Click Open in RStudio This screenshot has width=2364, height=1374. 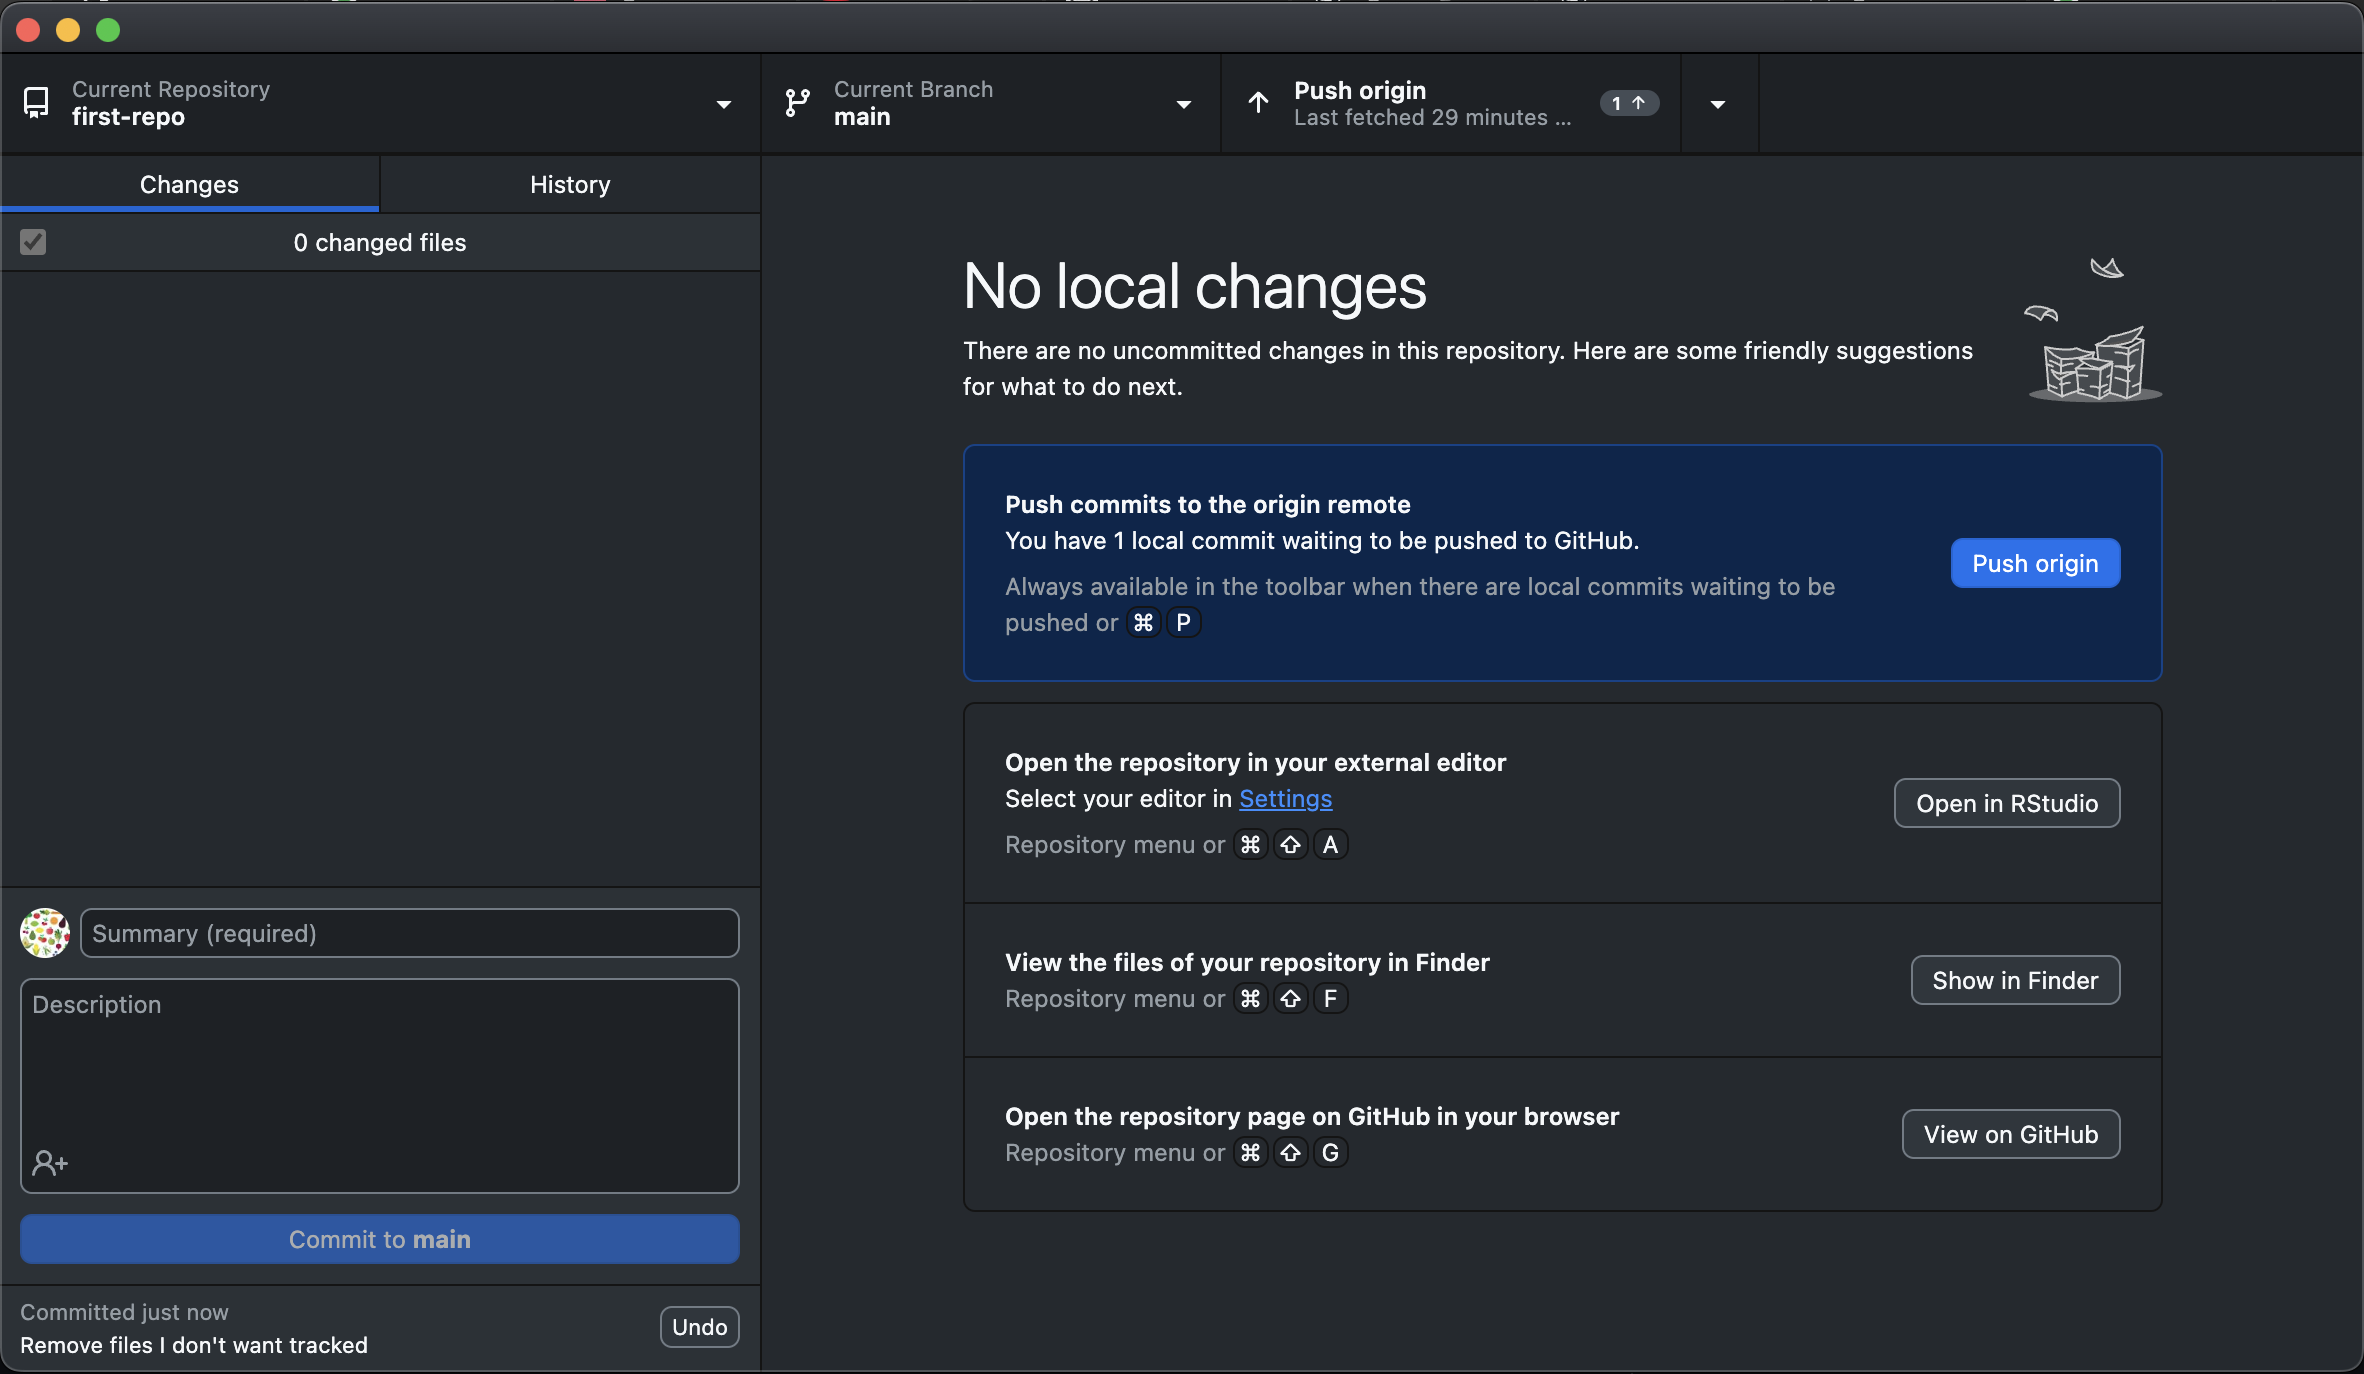[x=2006, y=803]
